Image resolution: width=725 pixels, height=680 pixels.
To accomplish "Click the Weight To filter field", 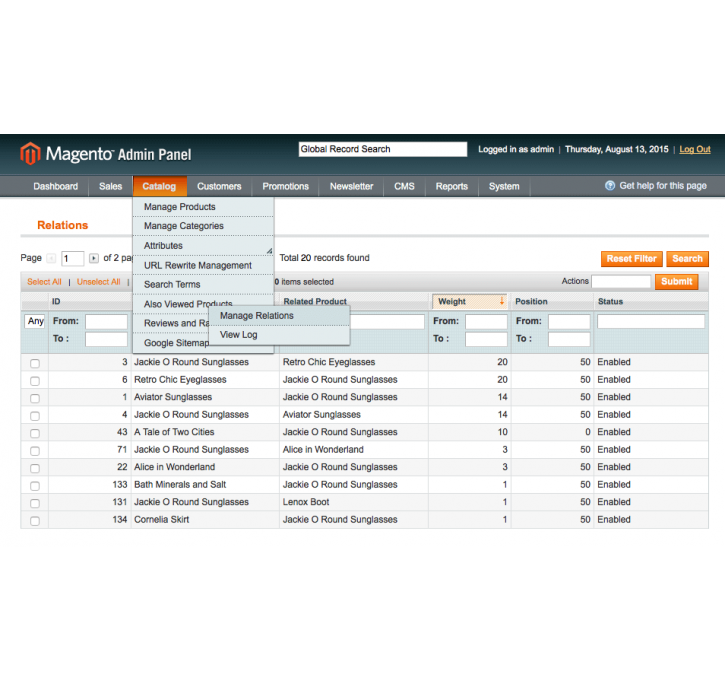I will 486,339.
